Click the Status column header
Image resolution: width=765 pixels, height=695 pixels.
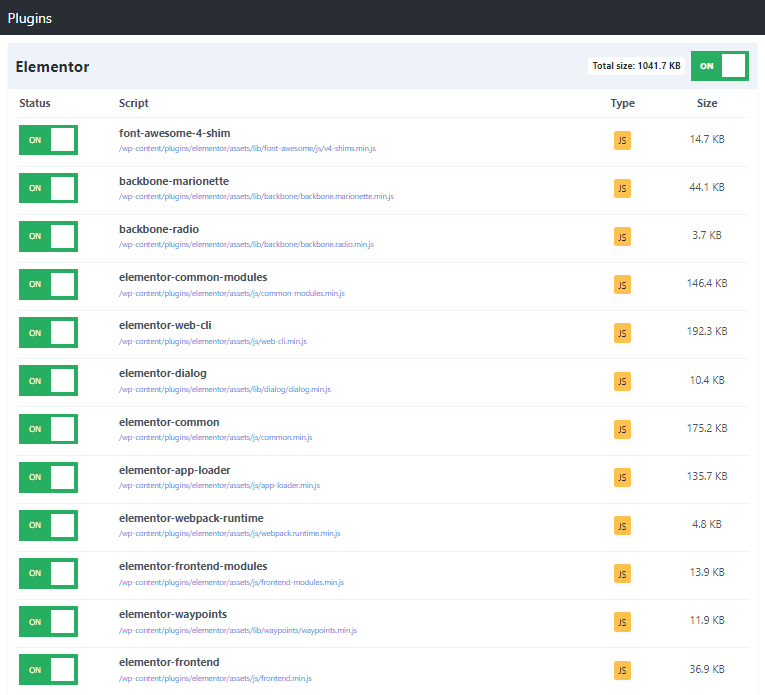35,103
